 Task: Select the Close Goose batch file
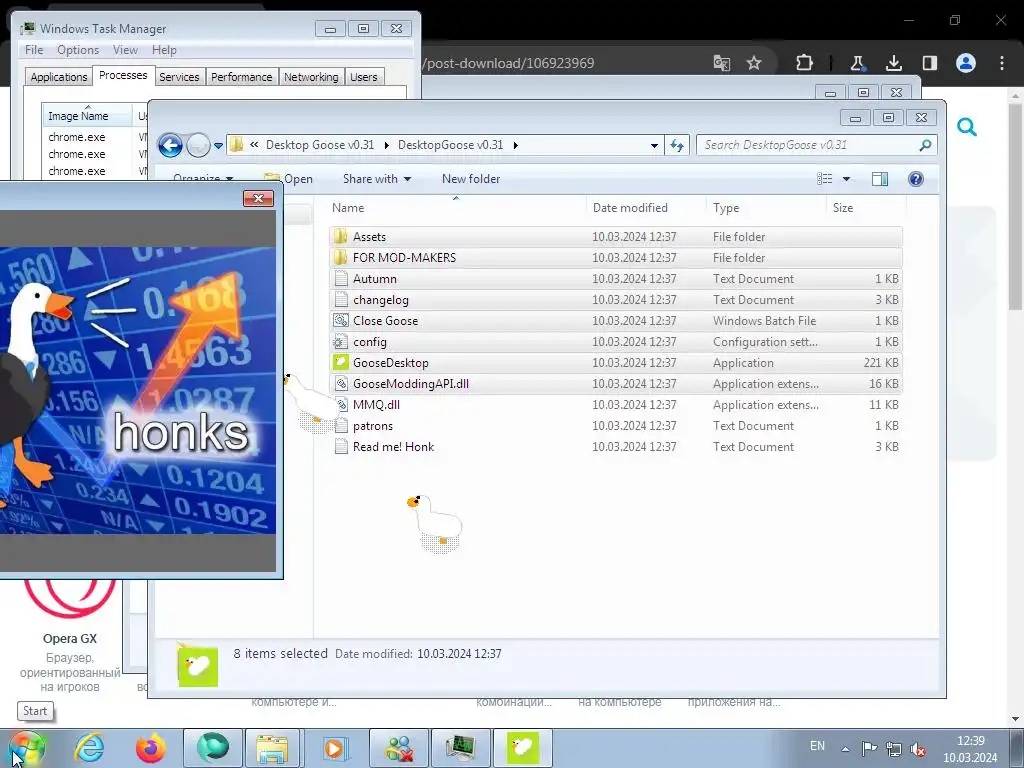pos(616,321)
